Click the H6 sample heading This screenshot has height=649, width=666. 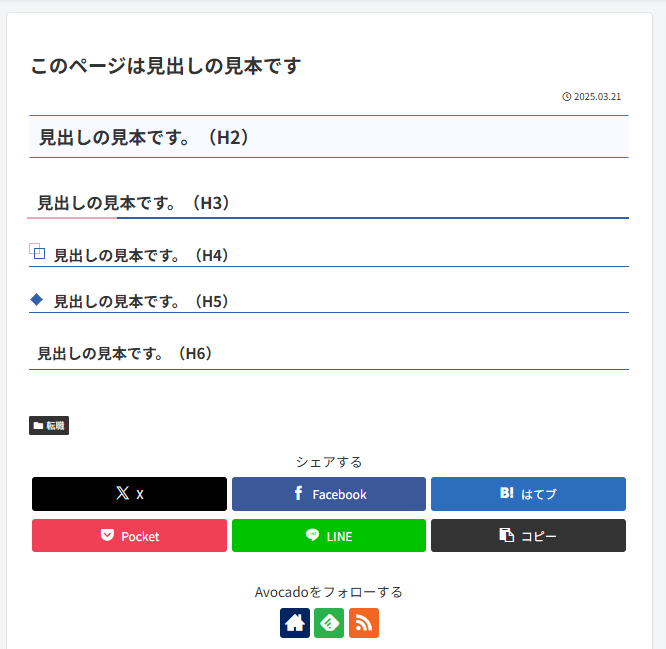pyautogui.click(x=125, y=353)
